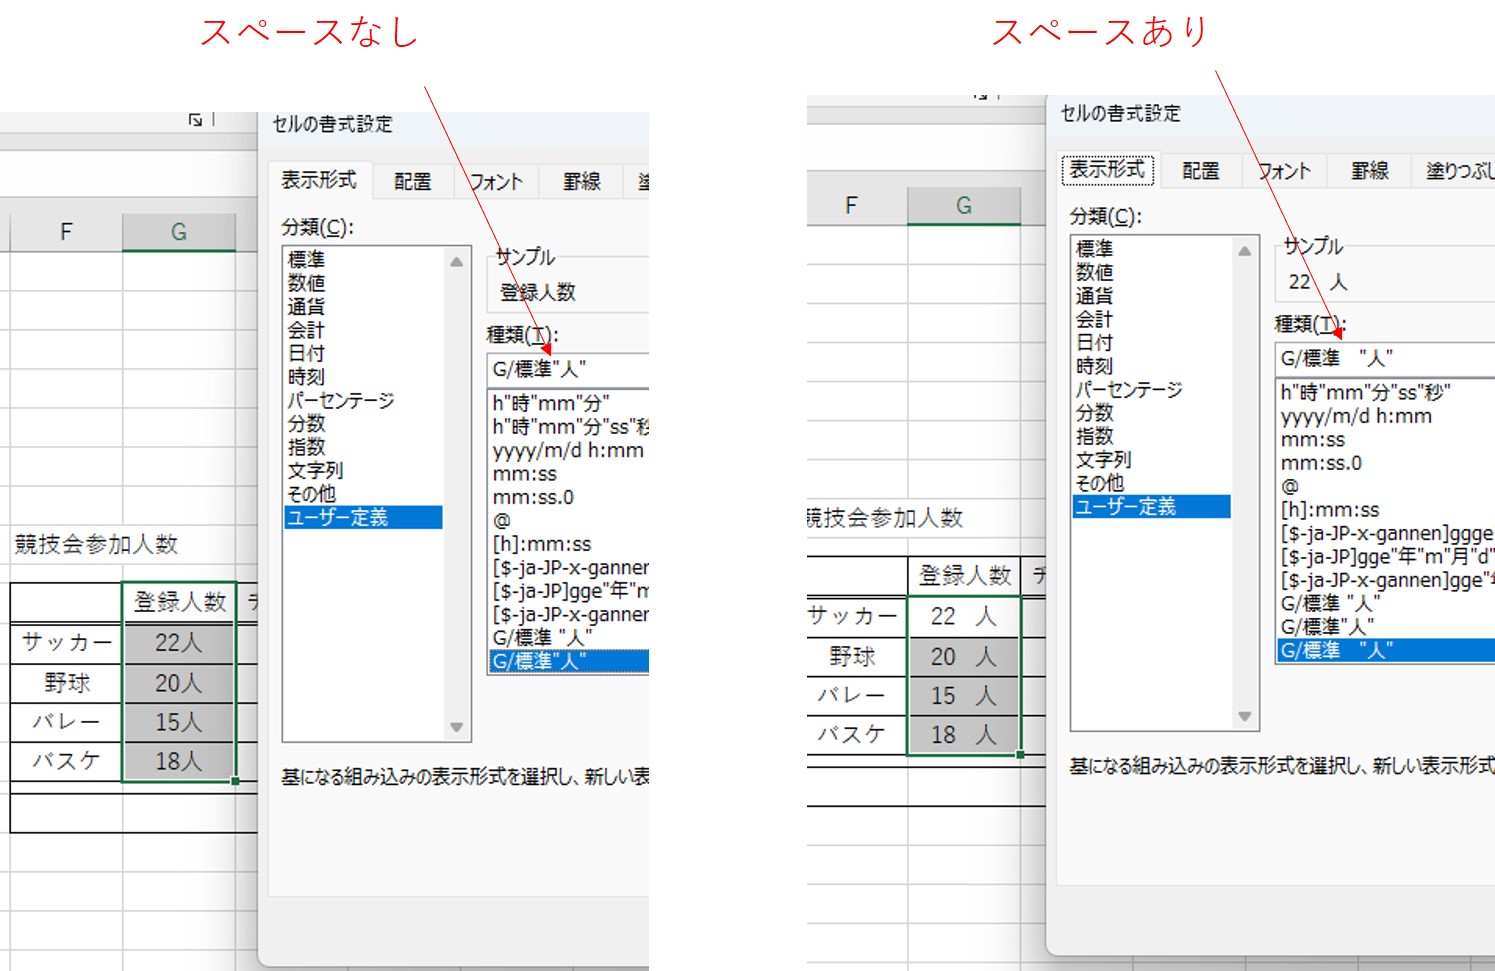
Task: Click 種類 input field in スペースなし dialog
Action: 566,369
